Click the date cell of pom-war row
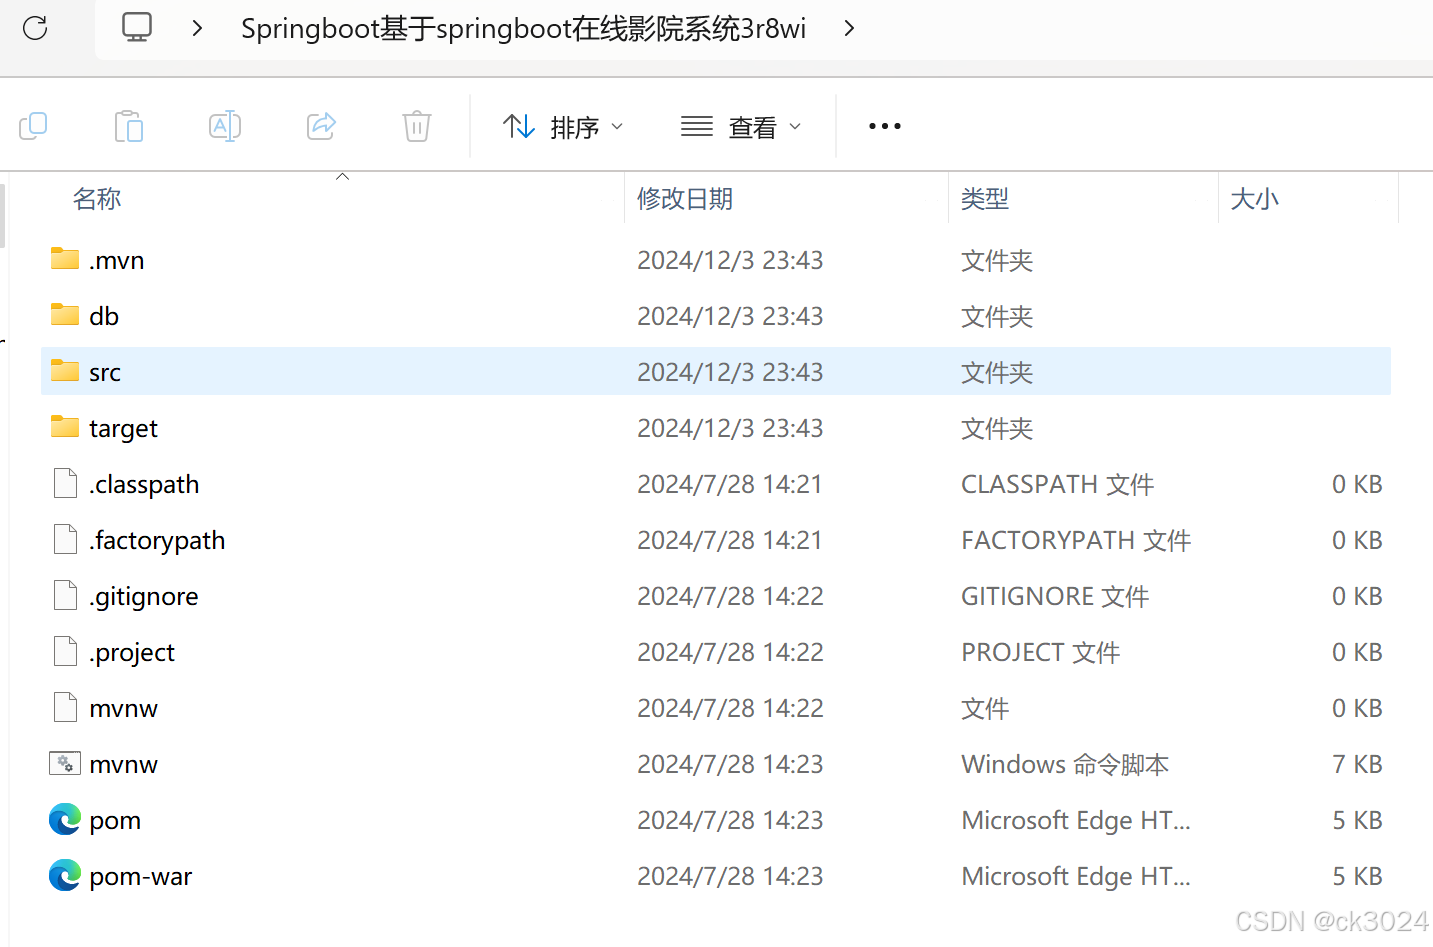The image size is (1433, 947). click(x=730, y=876)
